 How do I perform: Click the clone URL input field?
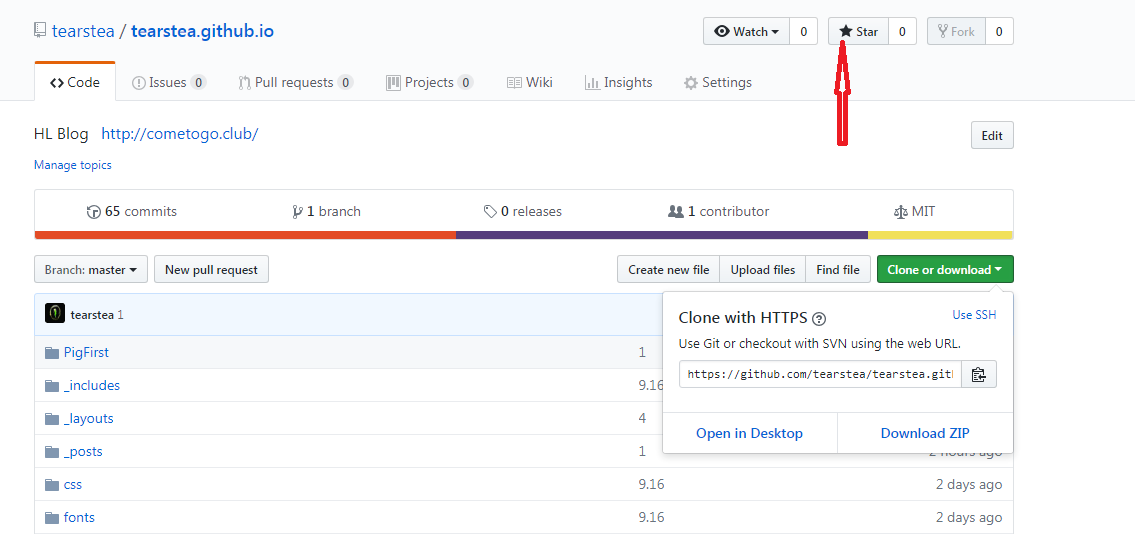point(820,374)
